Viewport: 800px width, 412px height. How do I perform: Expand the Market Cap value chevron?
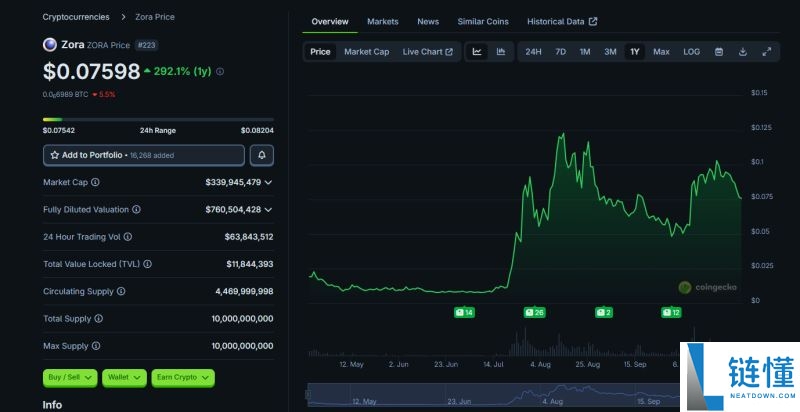click(268, 182)
